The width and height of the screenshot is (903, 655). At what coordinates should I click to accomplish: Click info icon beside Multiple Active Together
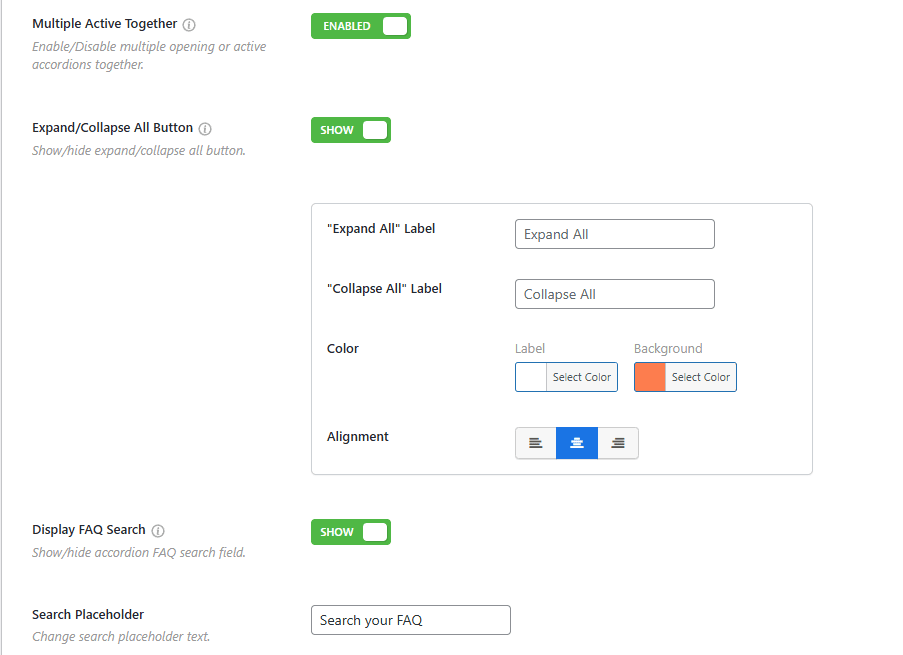tap(189, 24)
